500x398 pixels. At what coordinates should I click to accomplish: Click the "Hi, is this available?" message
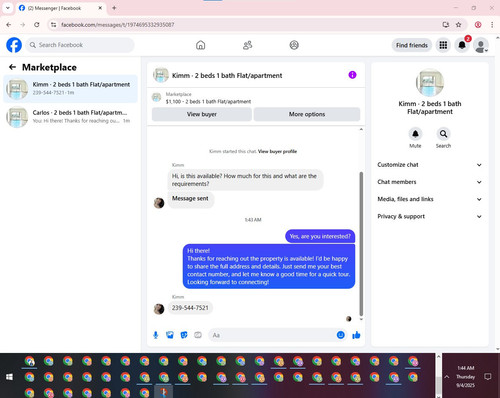click(245, 180)
